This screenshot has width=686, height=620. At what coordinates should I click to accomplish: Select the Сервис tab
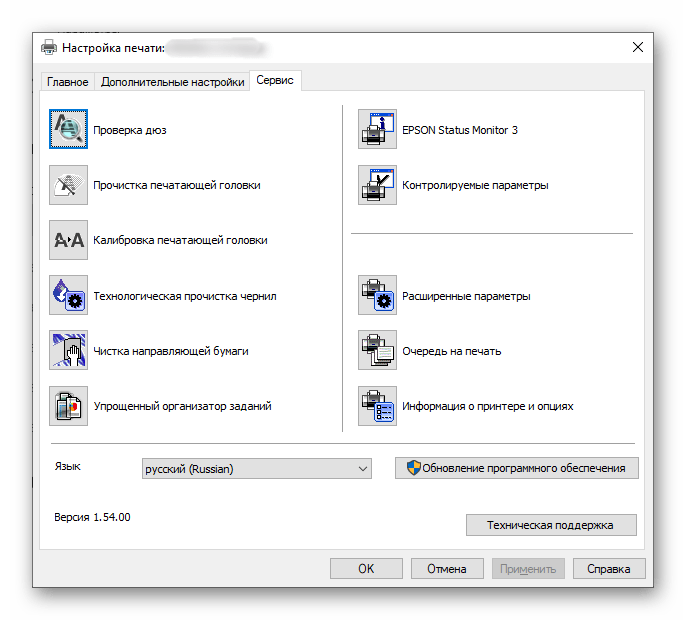(275, 80)
